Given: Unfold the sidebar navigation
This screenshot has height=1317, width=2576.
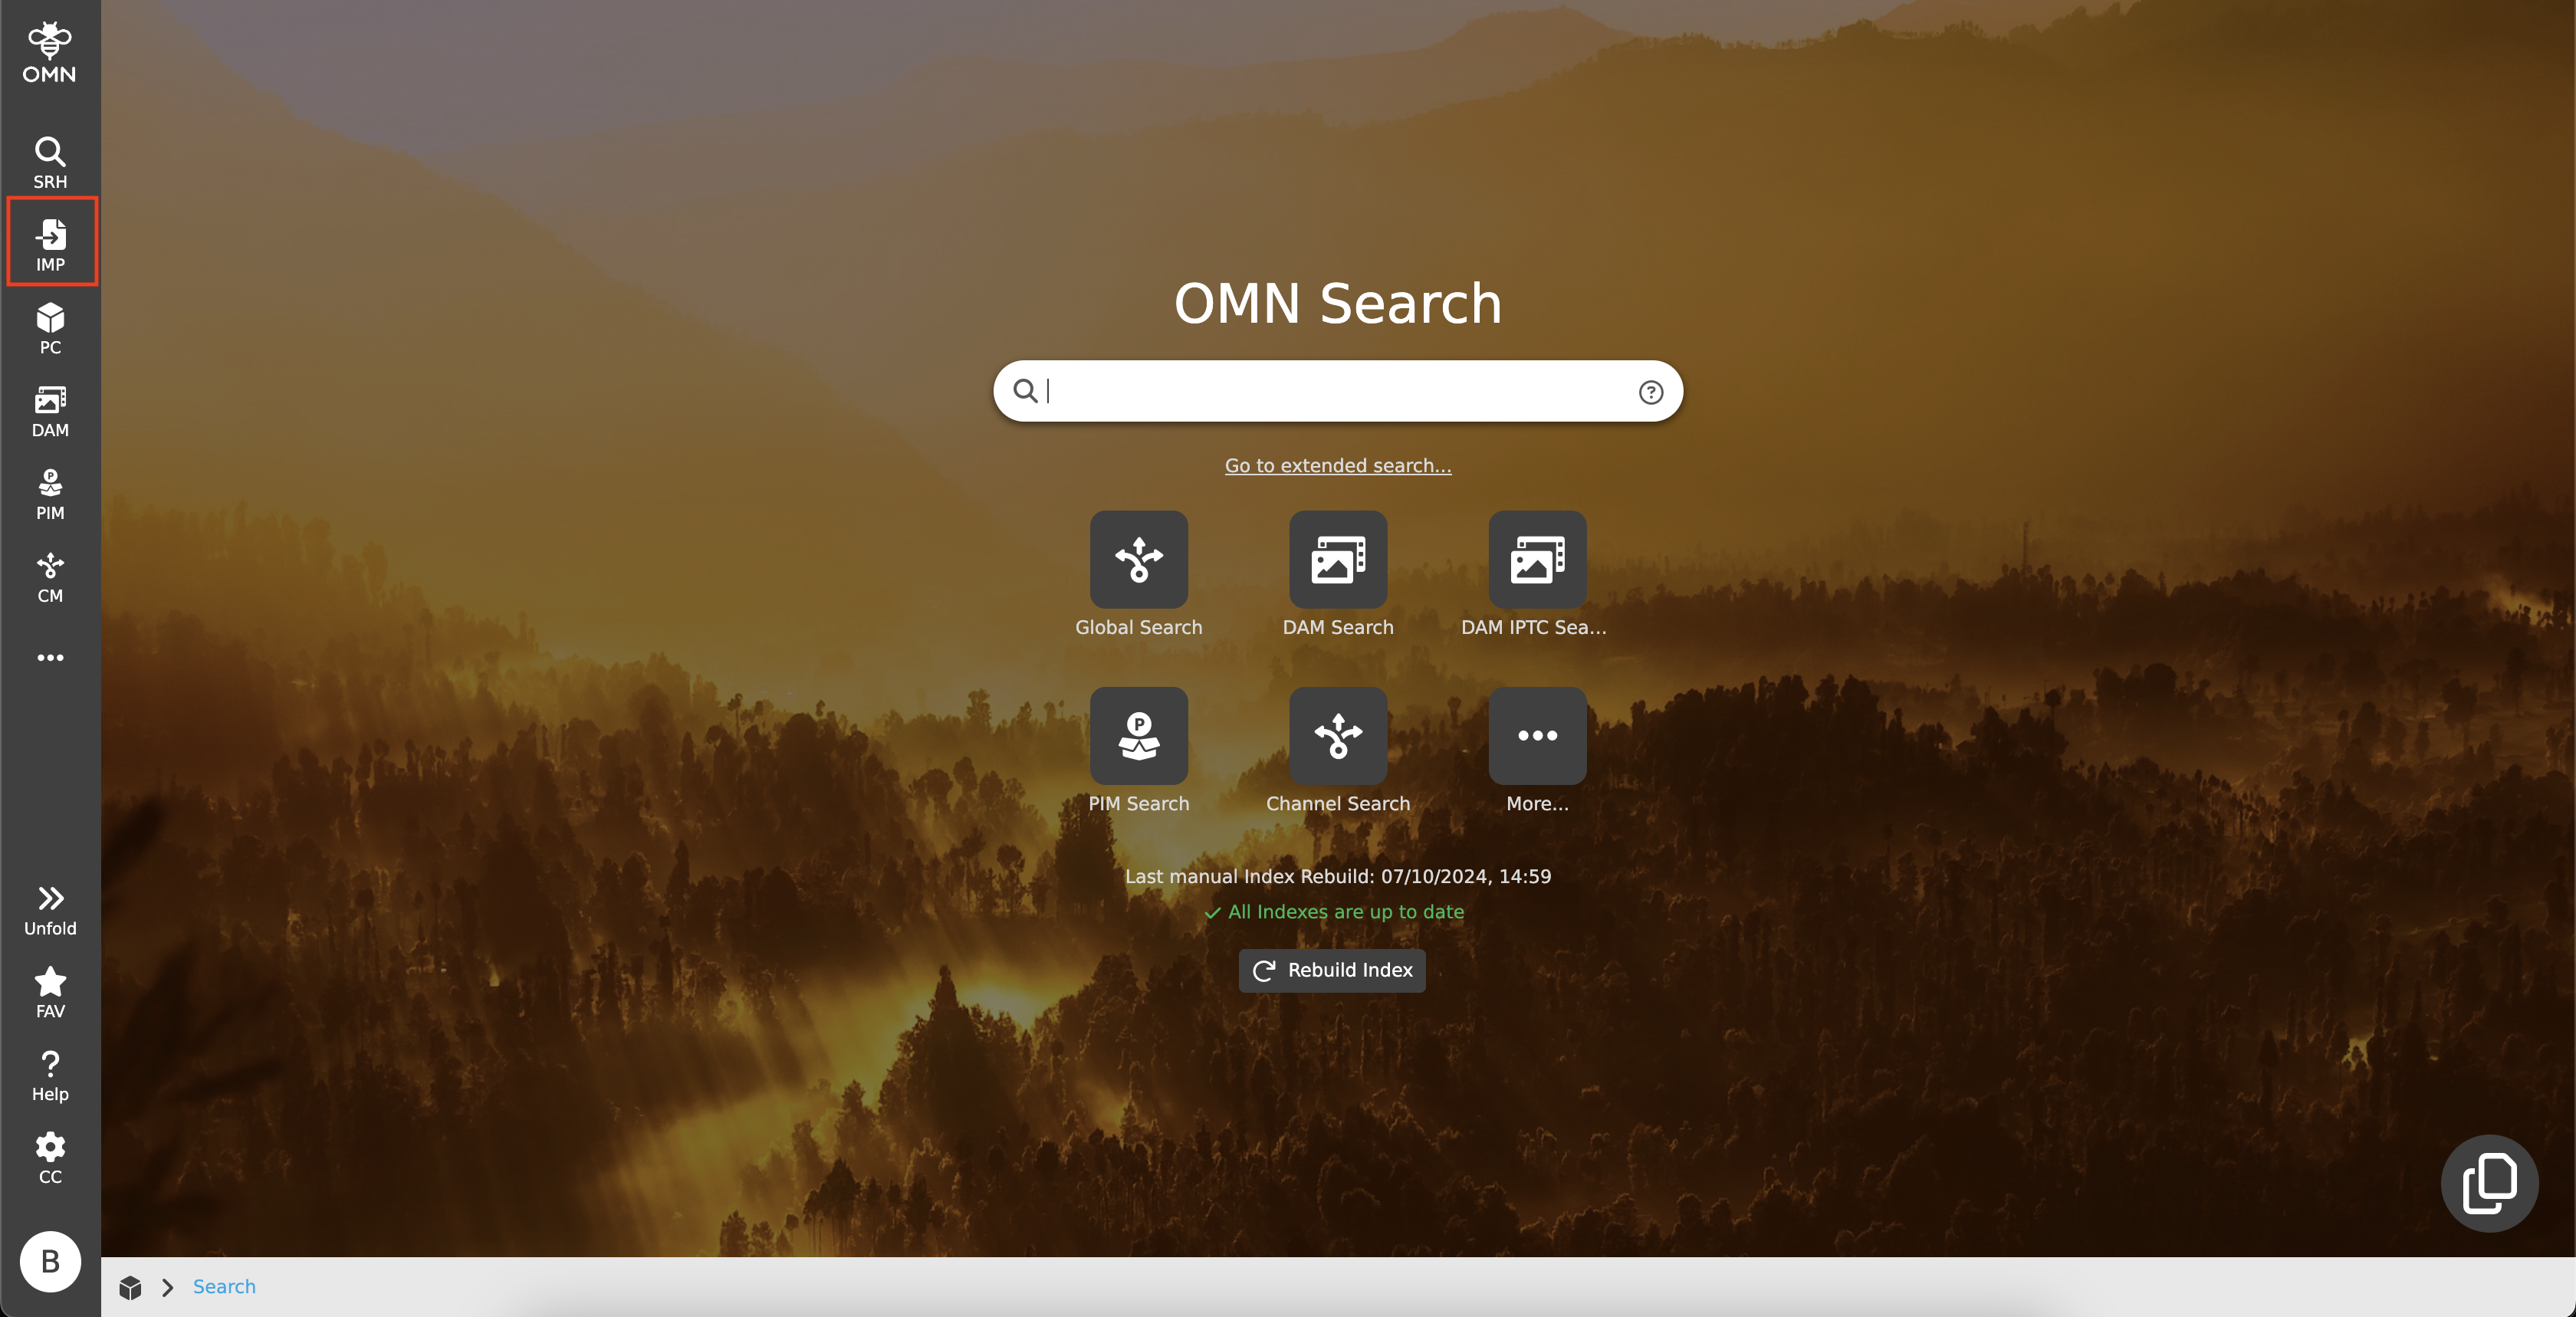Looking at the screenshot, I should point(50,908).
